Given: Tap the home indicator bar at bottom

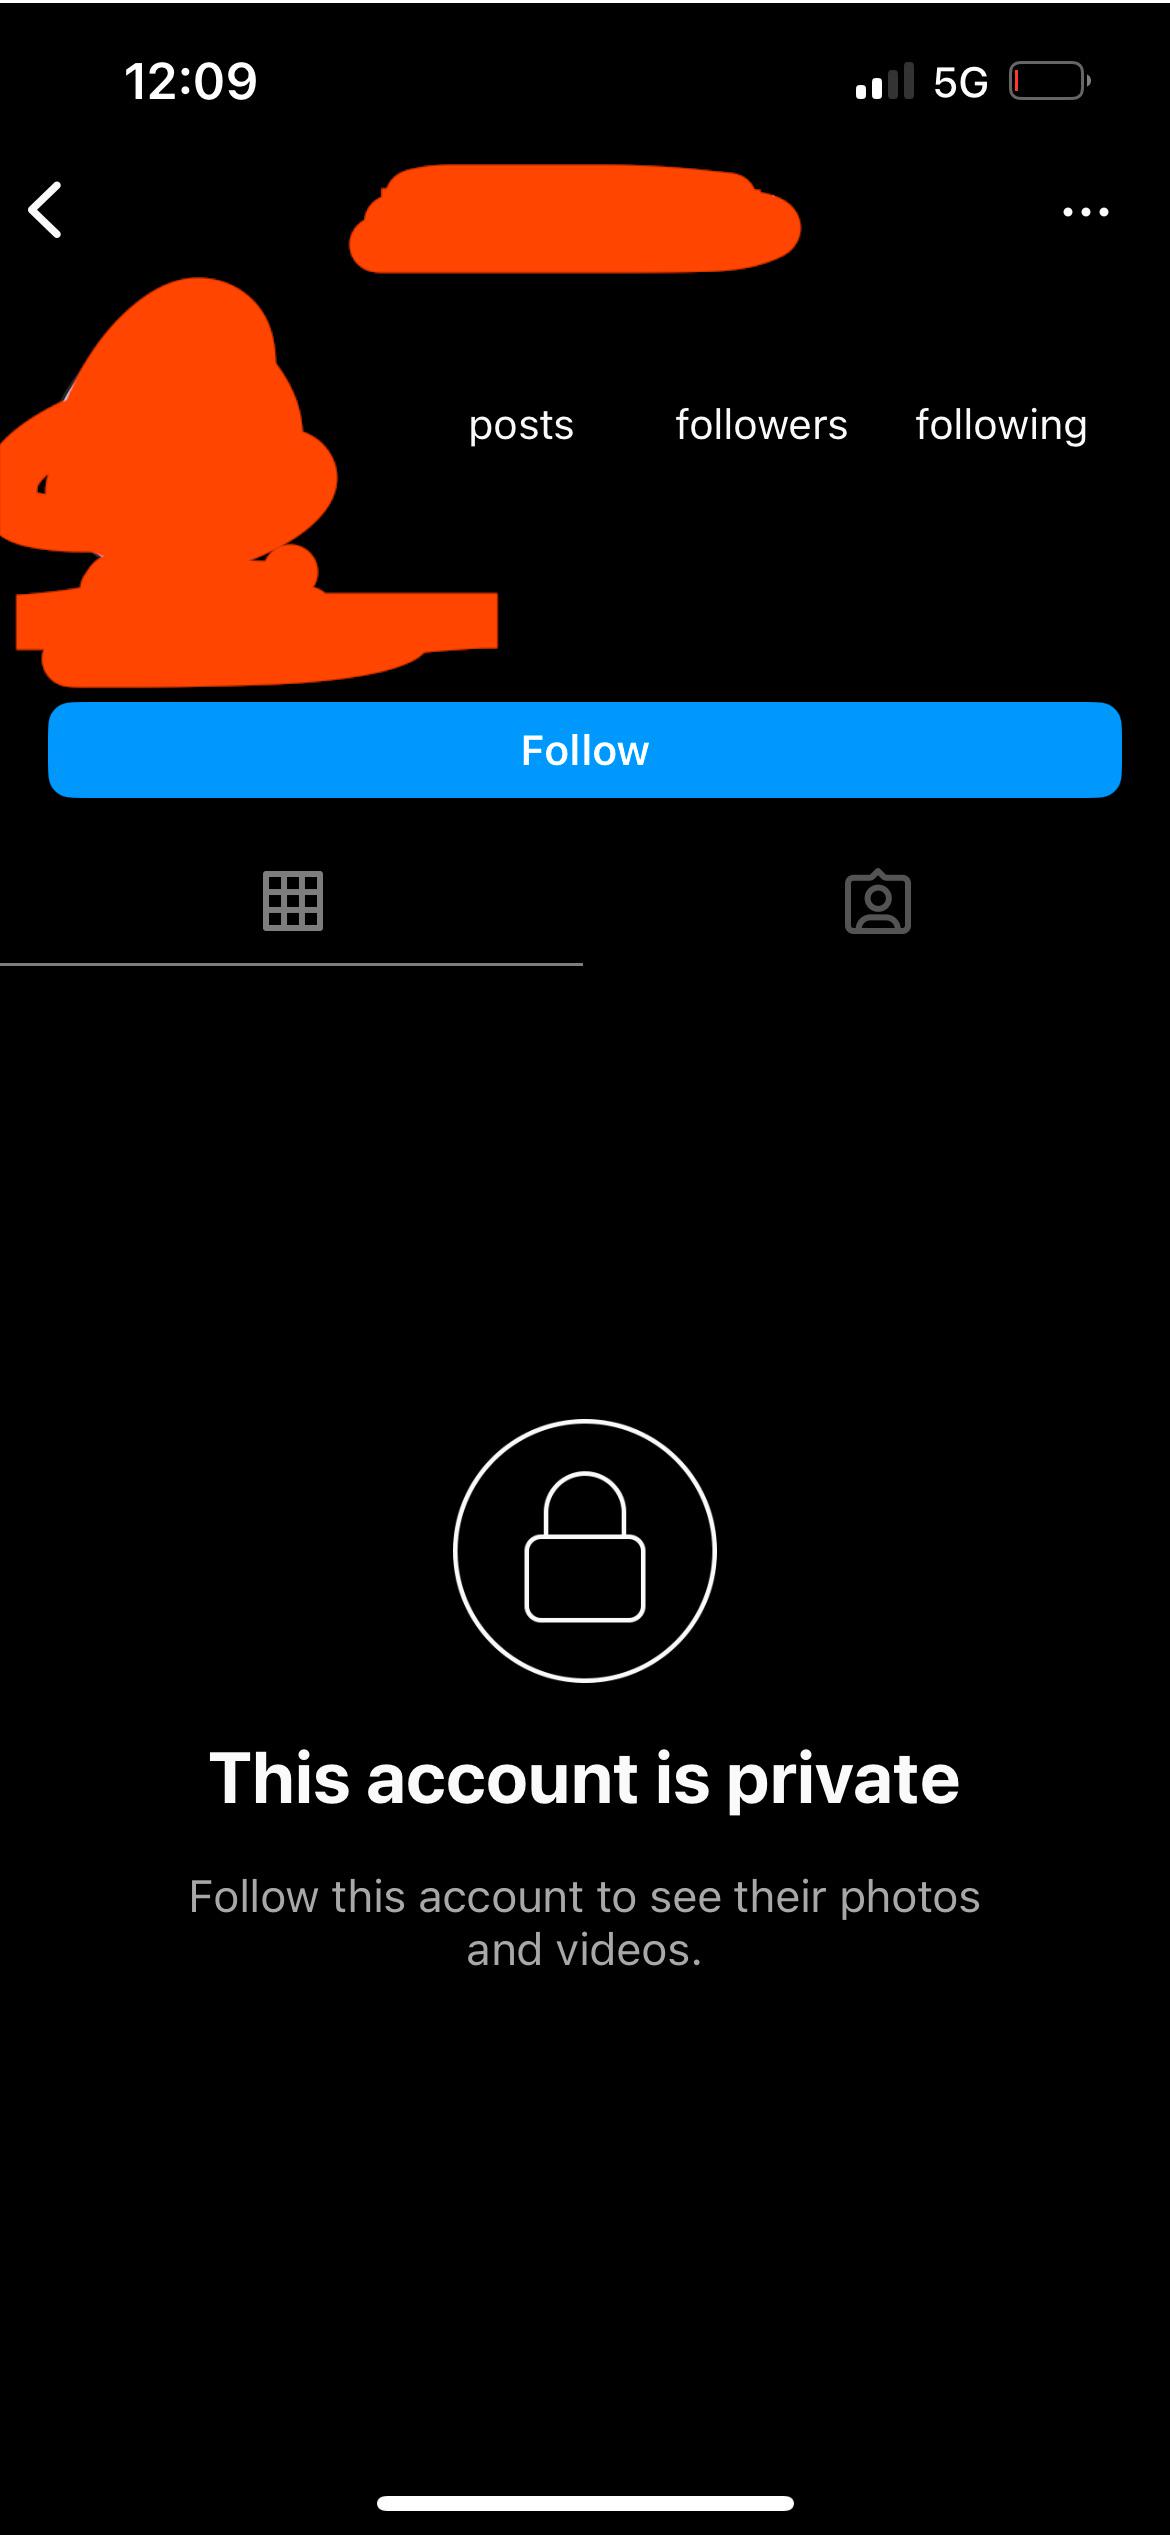Looking at the screenshot, I should click(585, 2504).
